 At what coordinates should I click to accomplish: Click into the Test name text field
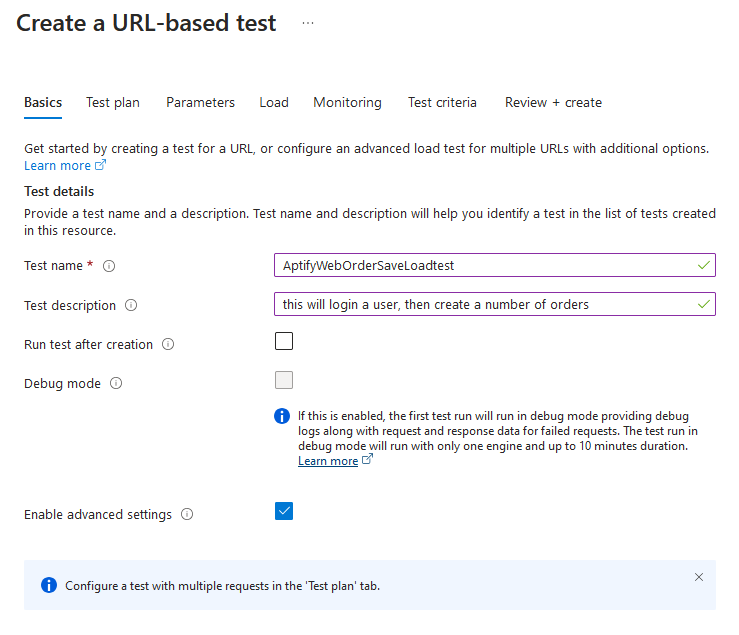[x=495, y=265]
